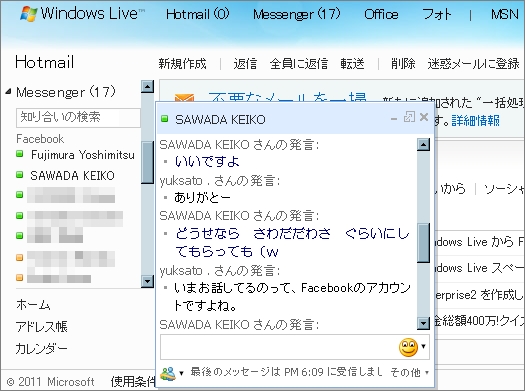
Task: Click 迷惑メールに登録 toolbar item
Action: [473, 63]
